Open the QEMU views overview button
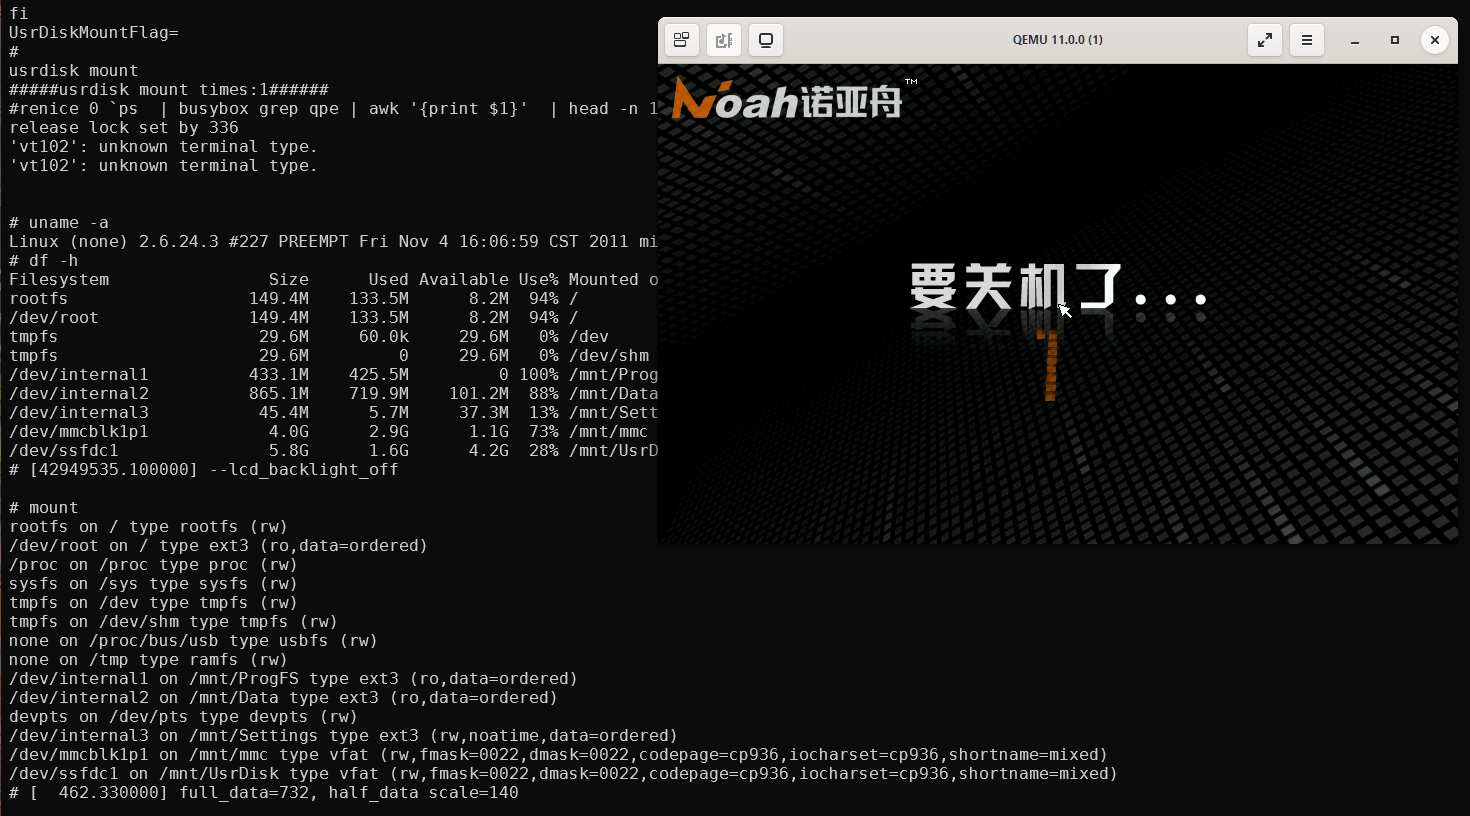Viewport: 1470px width, 816px height. [681, 40]
